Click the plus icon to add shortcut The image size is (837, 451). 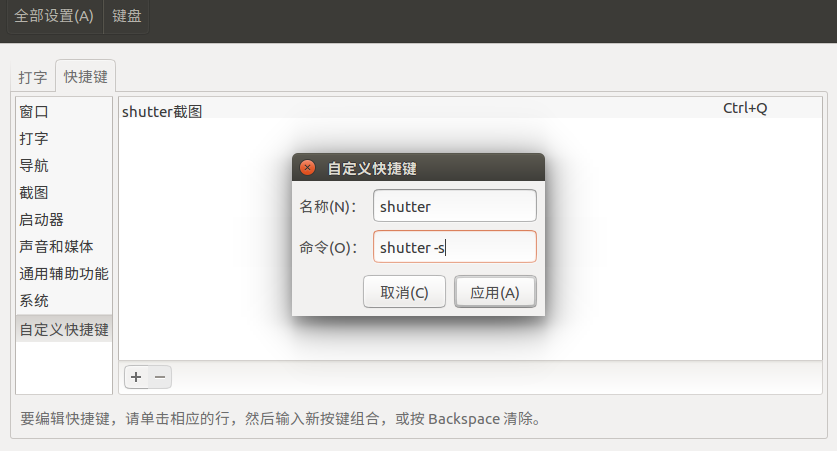[136, 377]
